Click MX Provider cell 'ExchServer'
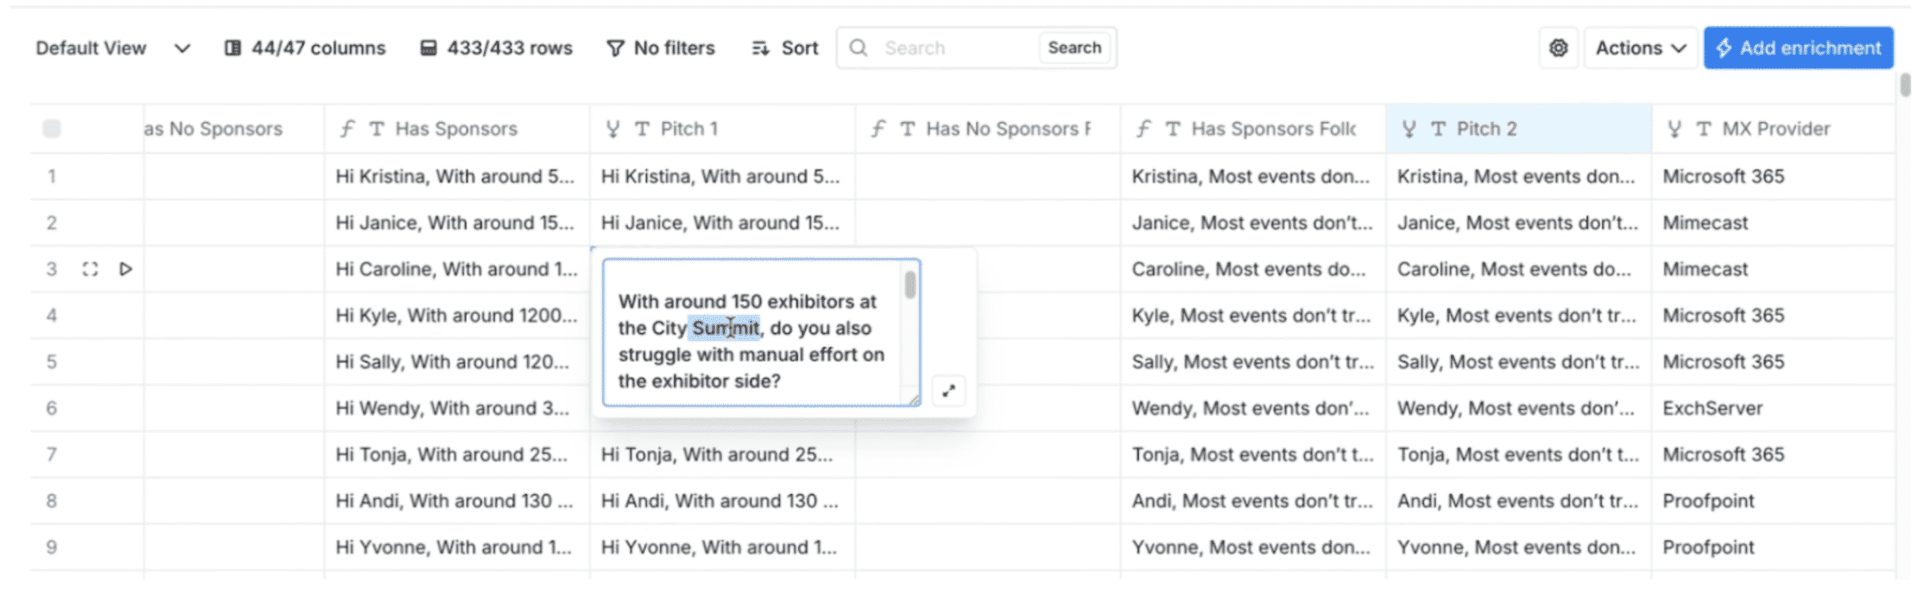This screenshot has width=1920, height=591. pos(1773,408)
